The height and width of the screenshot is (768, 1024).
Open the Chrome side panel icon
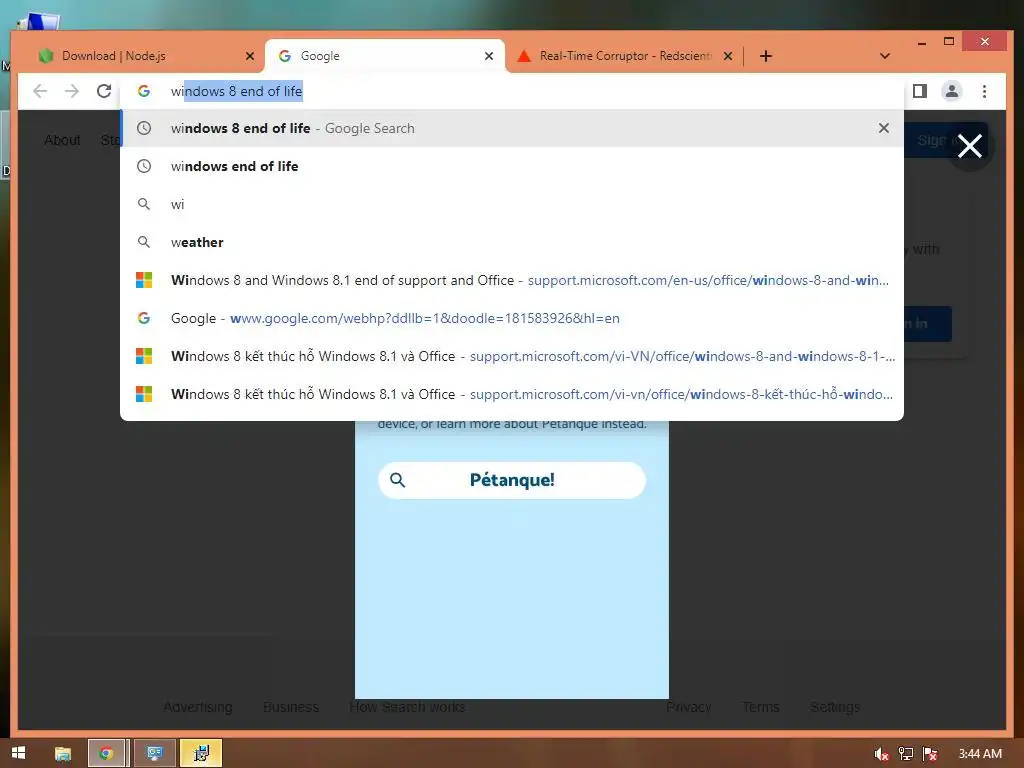pos(920,91)
